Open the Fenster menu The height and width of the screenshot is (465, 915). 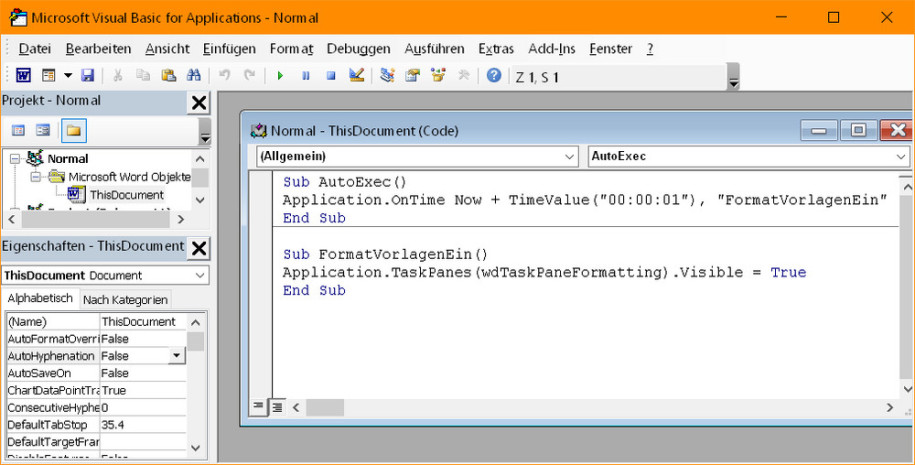pos(610,49)
